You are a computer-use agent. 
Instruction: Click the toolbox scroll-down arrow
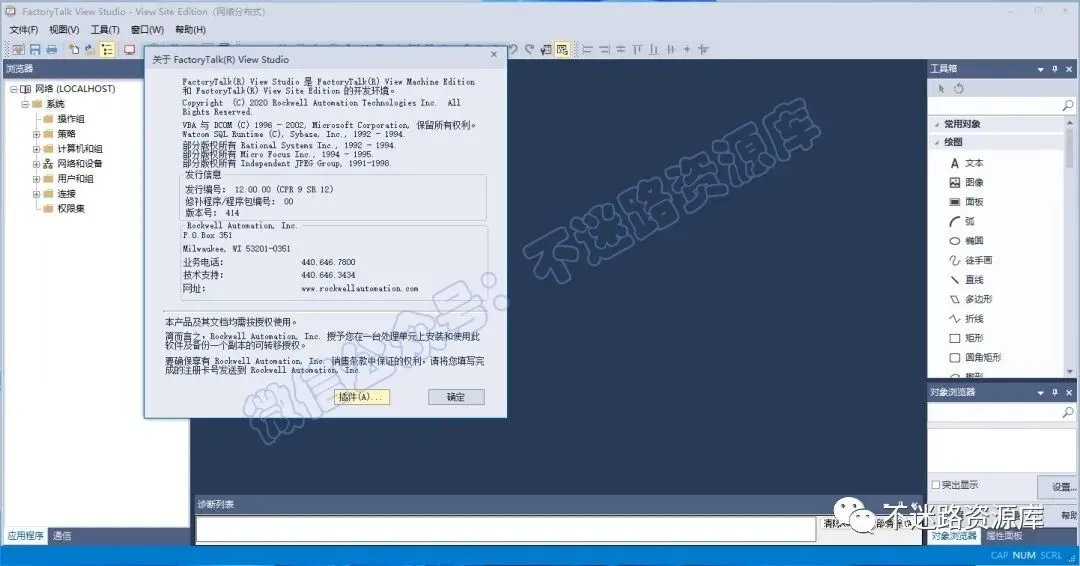tap(1070, 372)
